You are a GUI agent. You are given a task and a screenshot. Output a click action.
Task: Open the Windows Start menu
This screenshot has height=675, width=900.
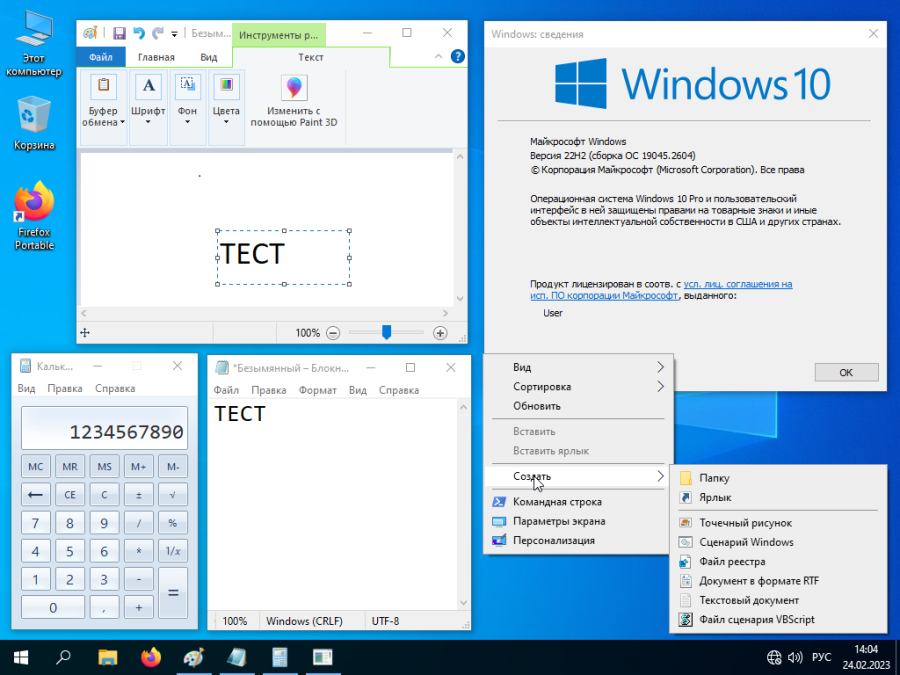21,657
